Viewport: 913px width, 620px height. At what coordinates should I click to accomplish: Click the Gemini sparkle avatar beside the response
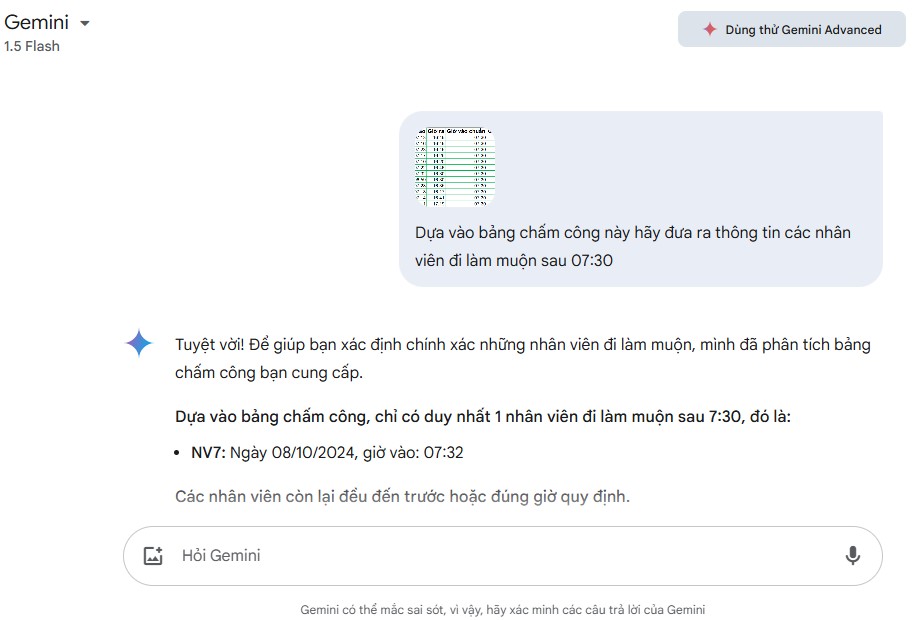[x=140, y=345]
